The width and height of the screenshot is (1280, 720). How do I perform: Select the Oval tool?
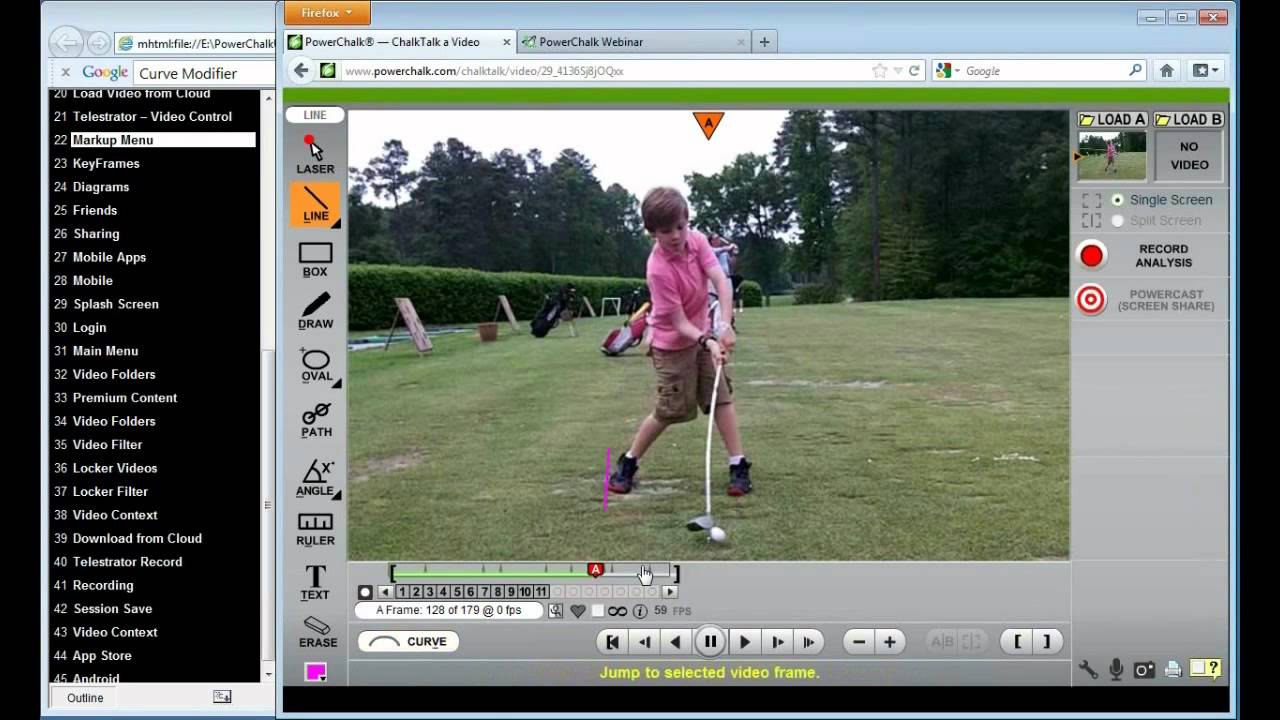tap(316, 366)
